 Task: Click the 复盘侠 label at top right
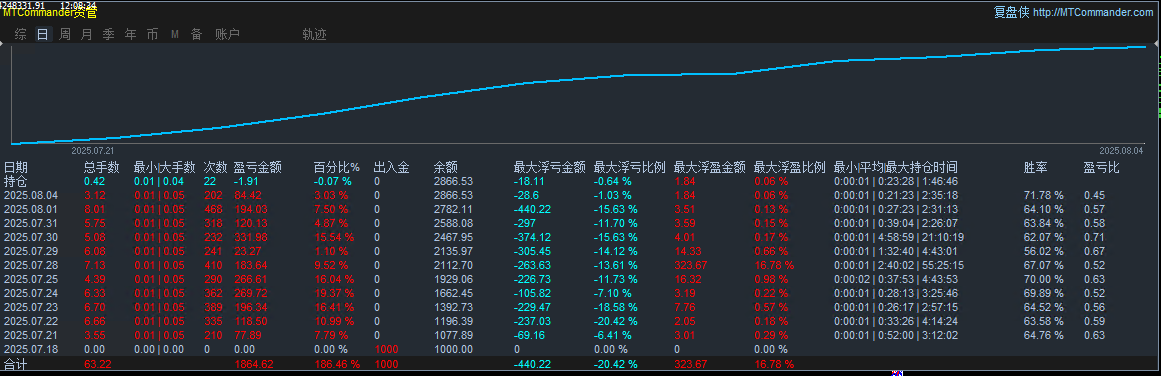pyautogui.click(x=1011, y=13)
